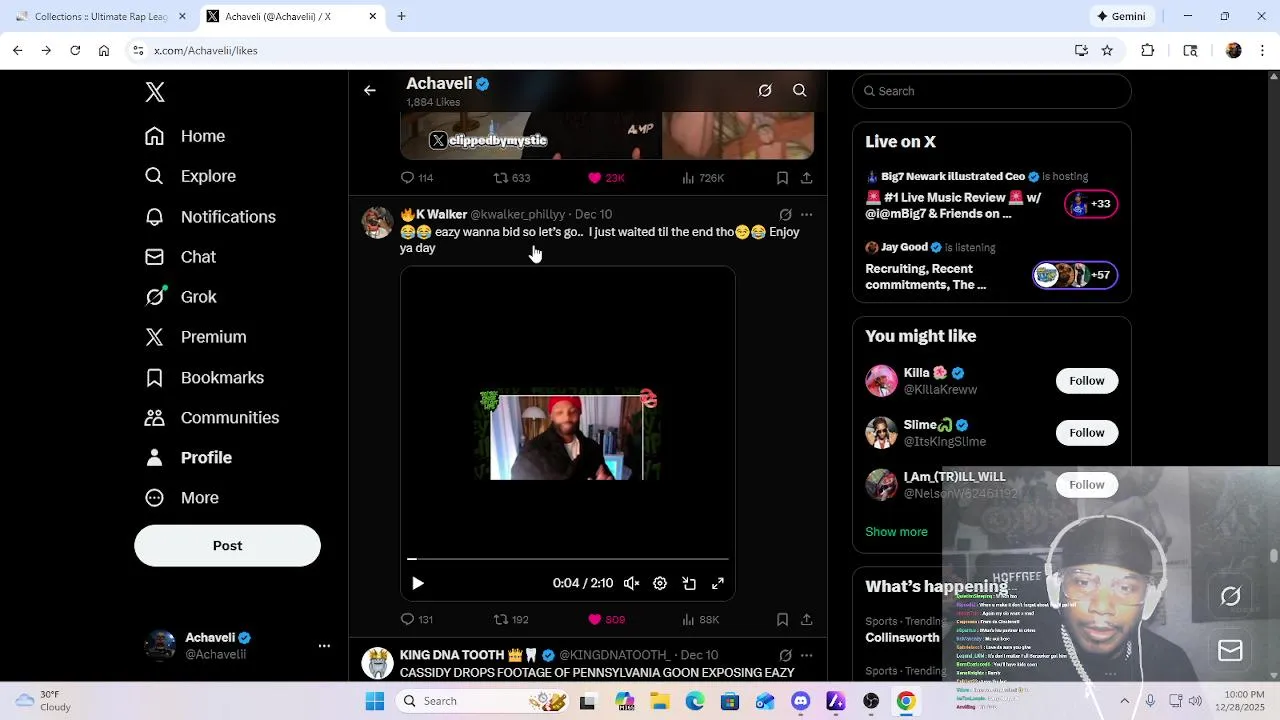The height and width of the screenshot is (720, 1280).
Task: Open Chrome three-dot menu
Action: coord(1260,50)
